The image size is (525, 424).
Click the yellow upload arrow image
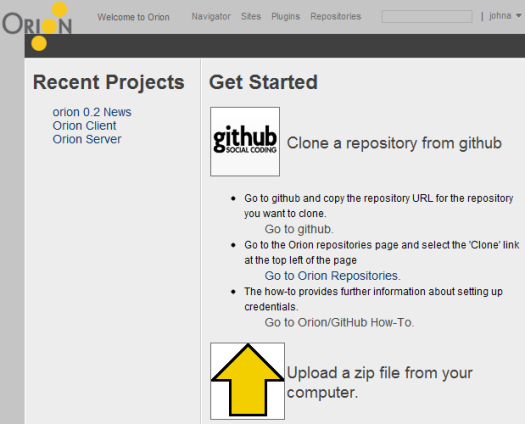tap(247, 381)
